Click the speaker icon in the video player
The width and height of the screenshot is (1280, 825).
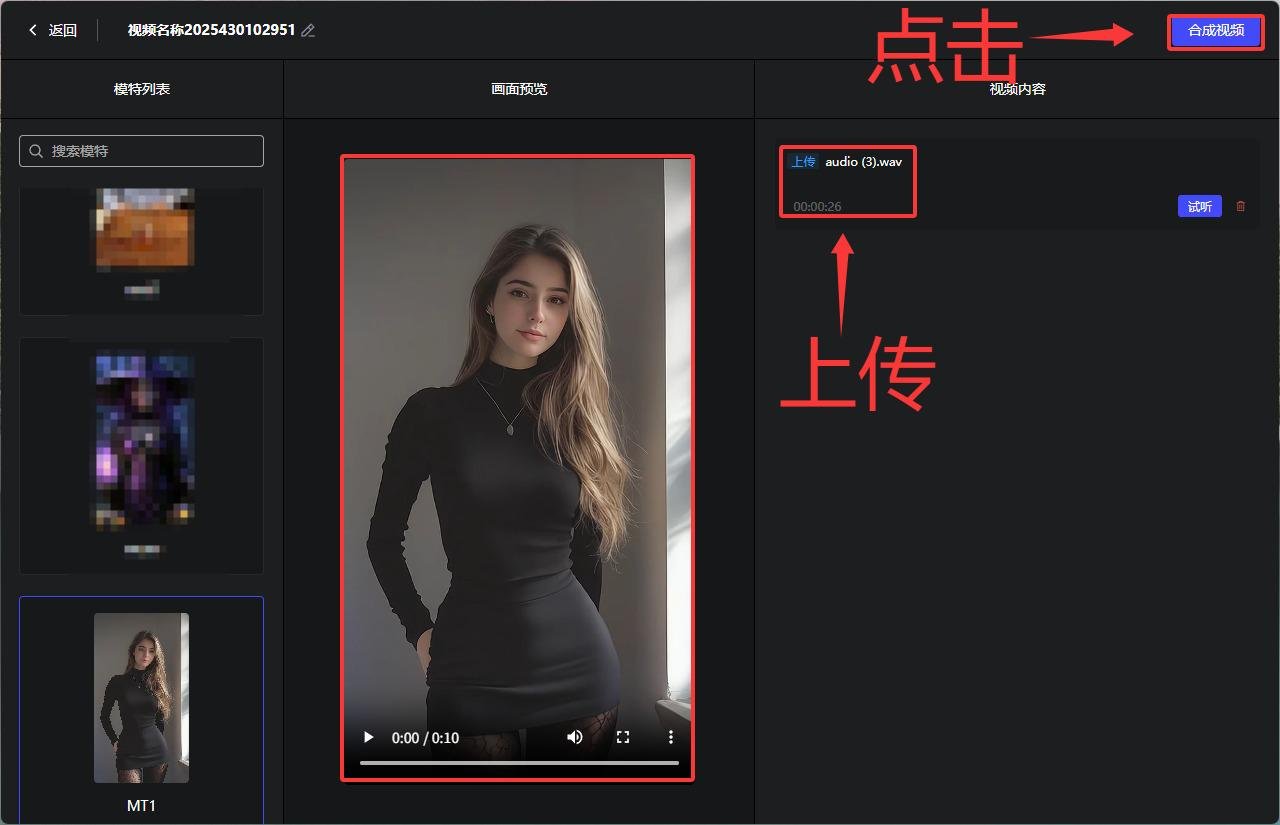point(574,737)
